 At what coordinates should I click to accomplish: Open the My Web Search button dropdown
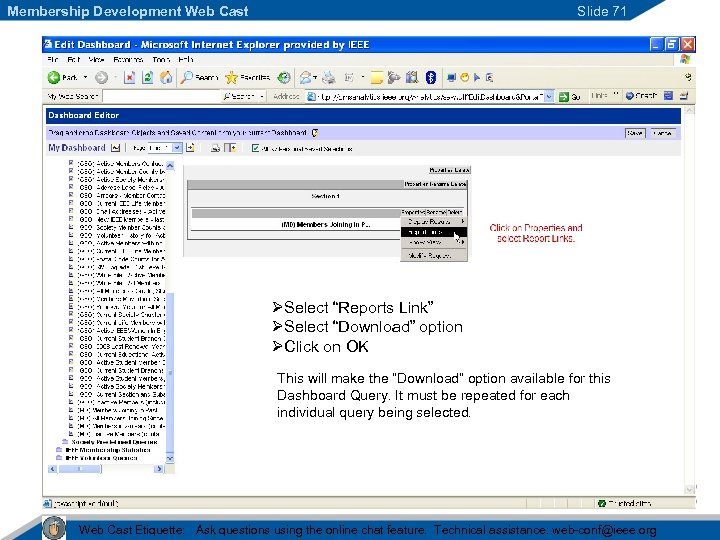click(x=262, y=96)
